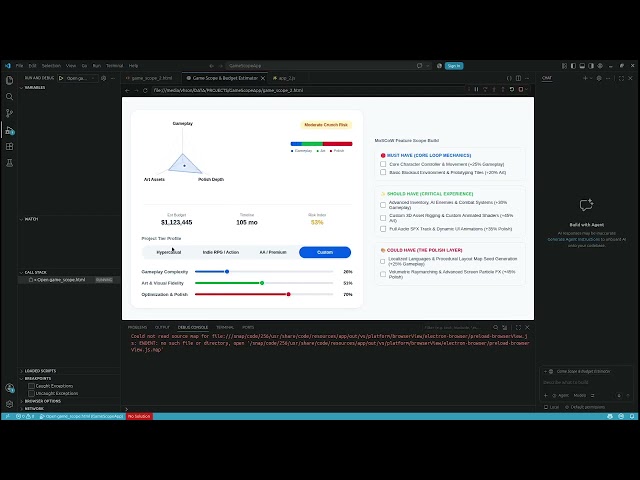Open the Search view in activity bar
This screenshot has width=640, height=480.
pos(9,97)
